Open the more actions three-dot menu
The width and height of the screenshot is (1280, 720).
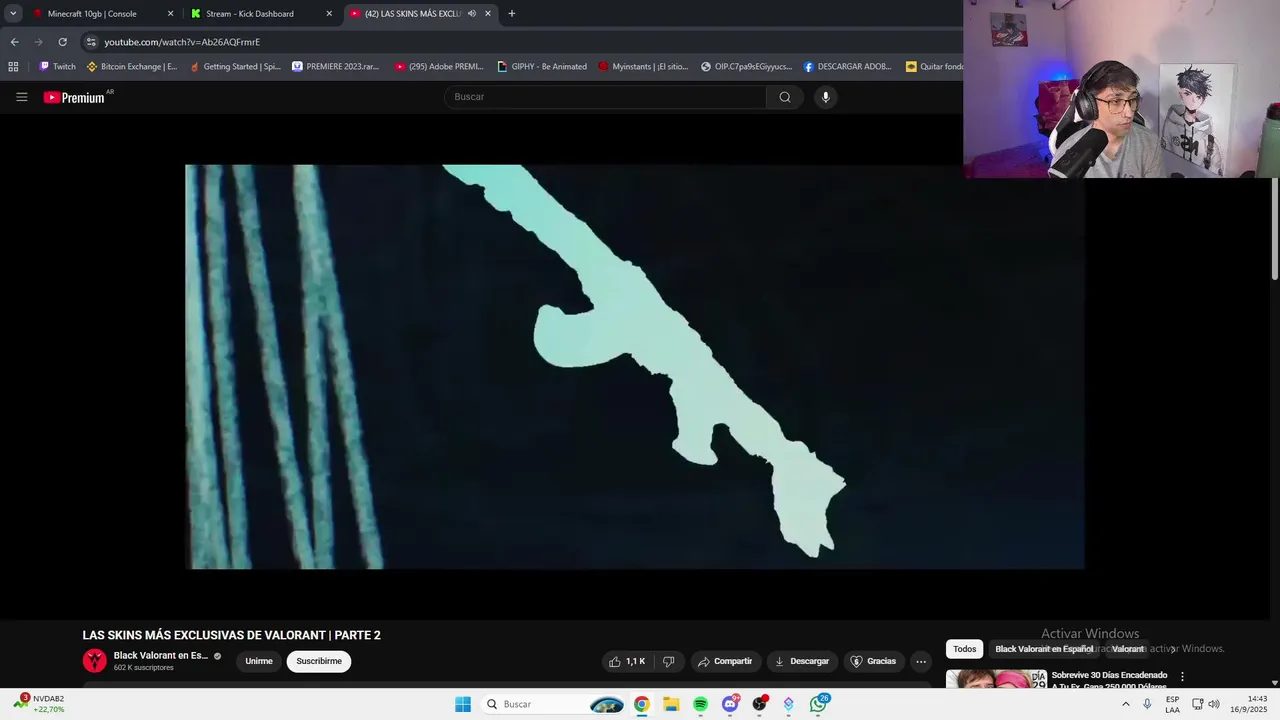(921, 661)
